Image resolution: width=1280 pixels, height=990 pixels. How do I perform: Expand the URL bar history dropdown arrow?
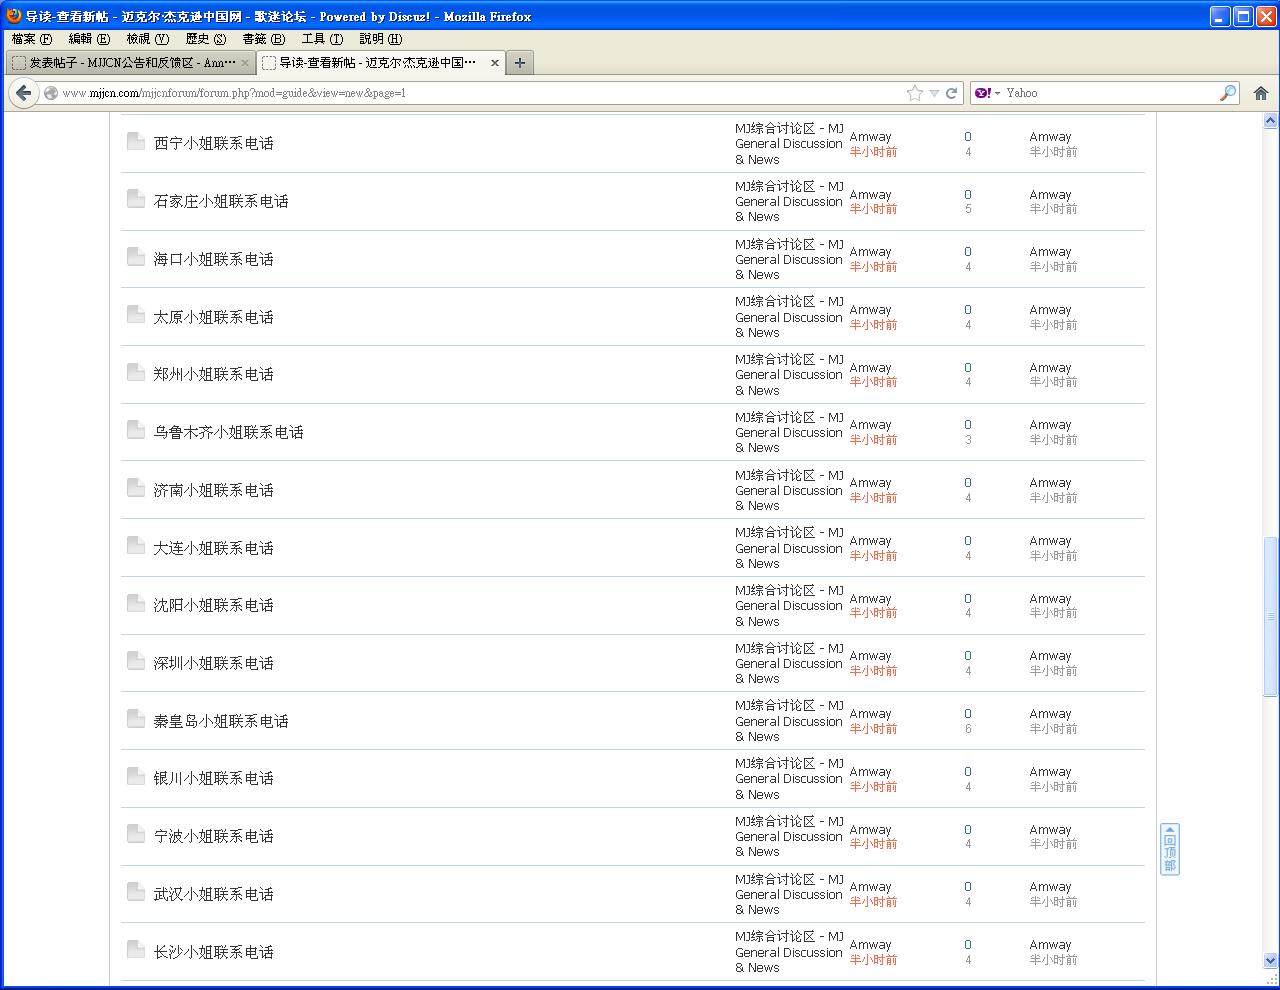pos(934,93)
